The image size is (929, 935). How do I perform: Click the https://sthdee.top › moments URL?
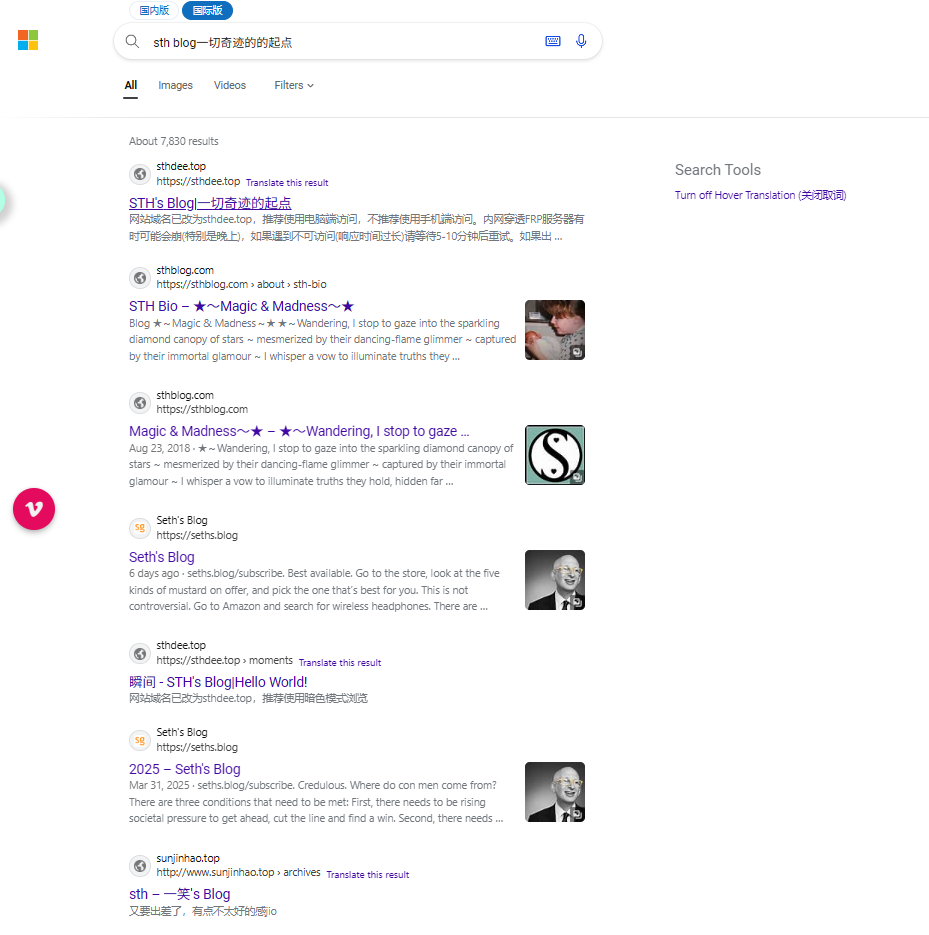point(225,660)
